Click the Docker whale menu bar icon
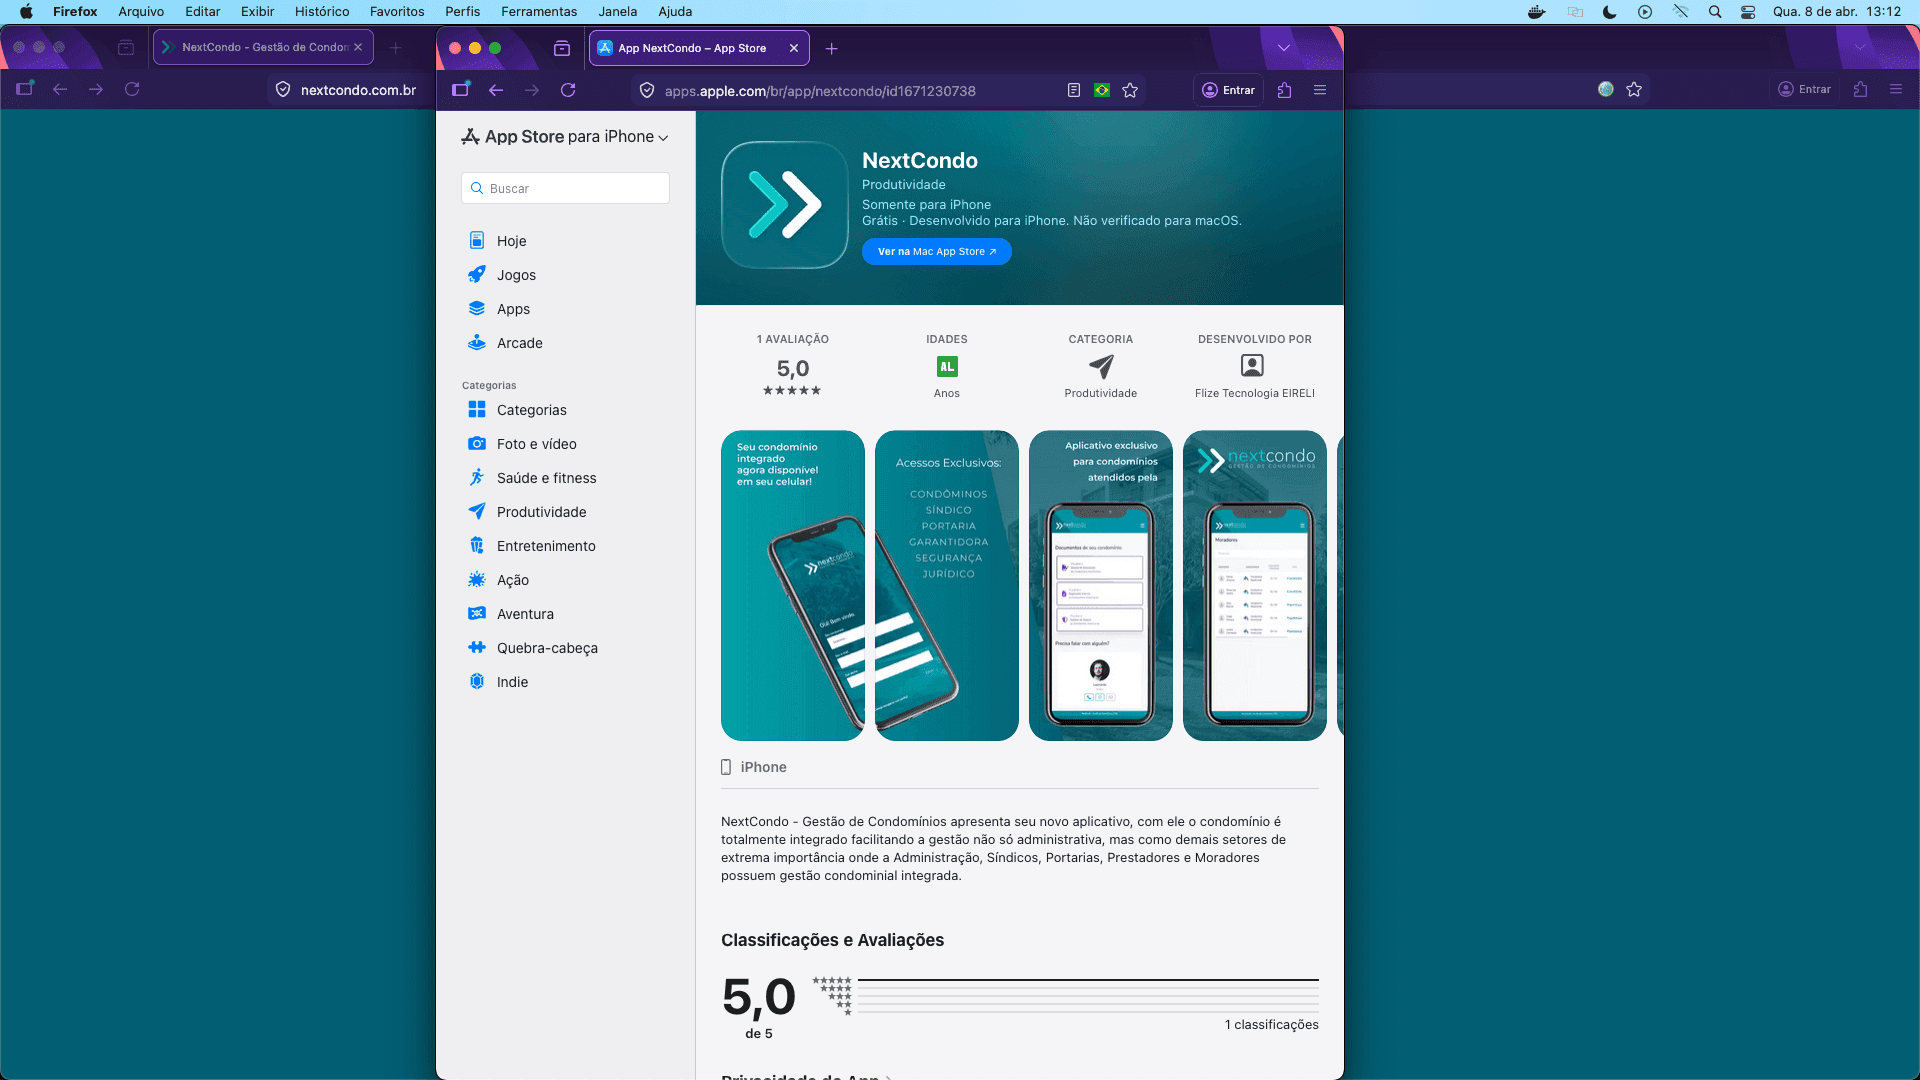1920x1080 pixels. tap(1537, 12)
